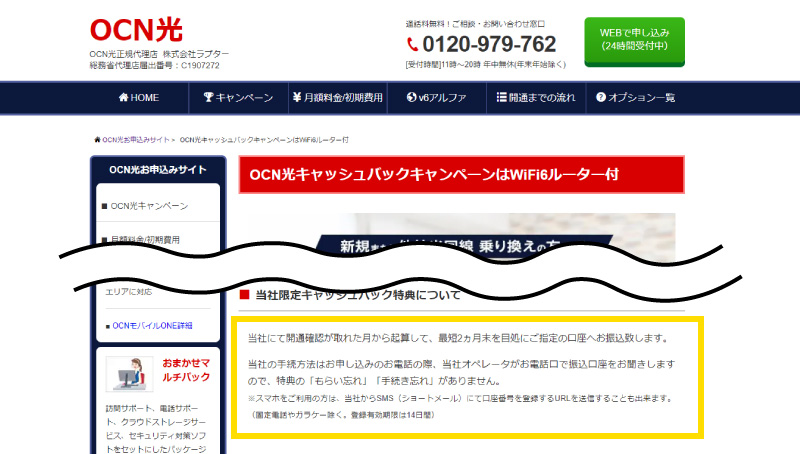Select OCN光キャンペーン in the sidebar
Screen dimensions: 800x454
pos(149,206)
